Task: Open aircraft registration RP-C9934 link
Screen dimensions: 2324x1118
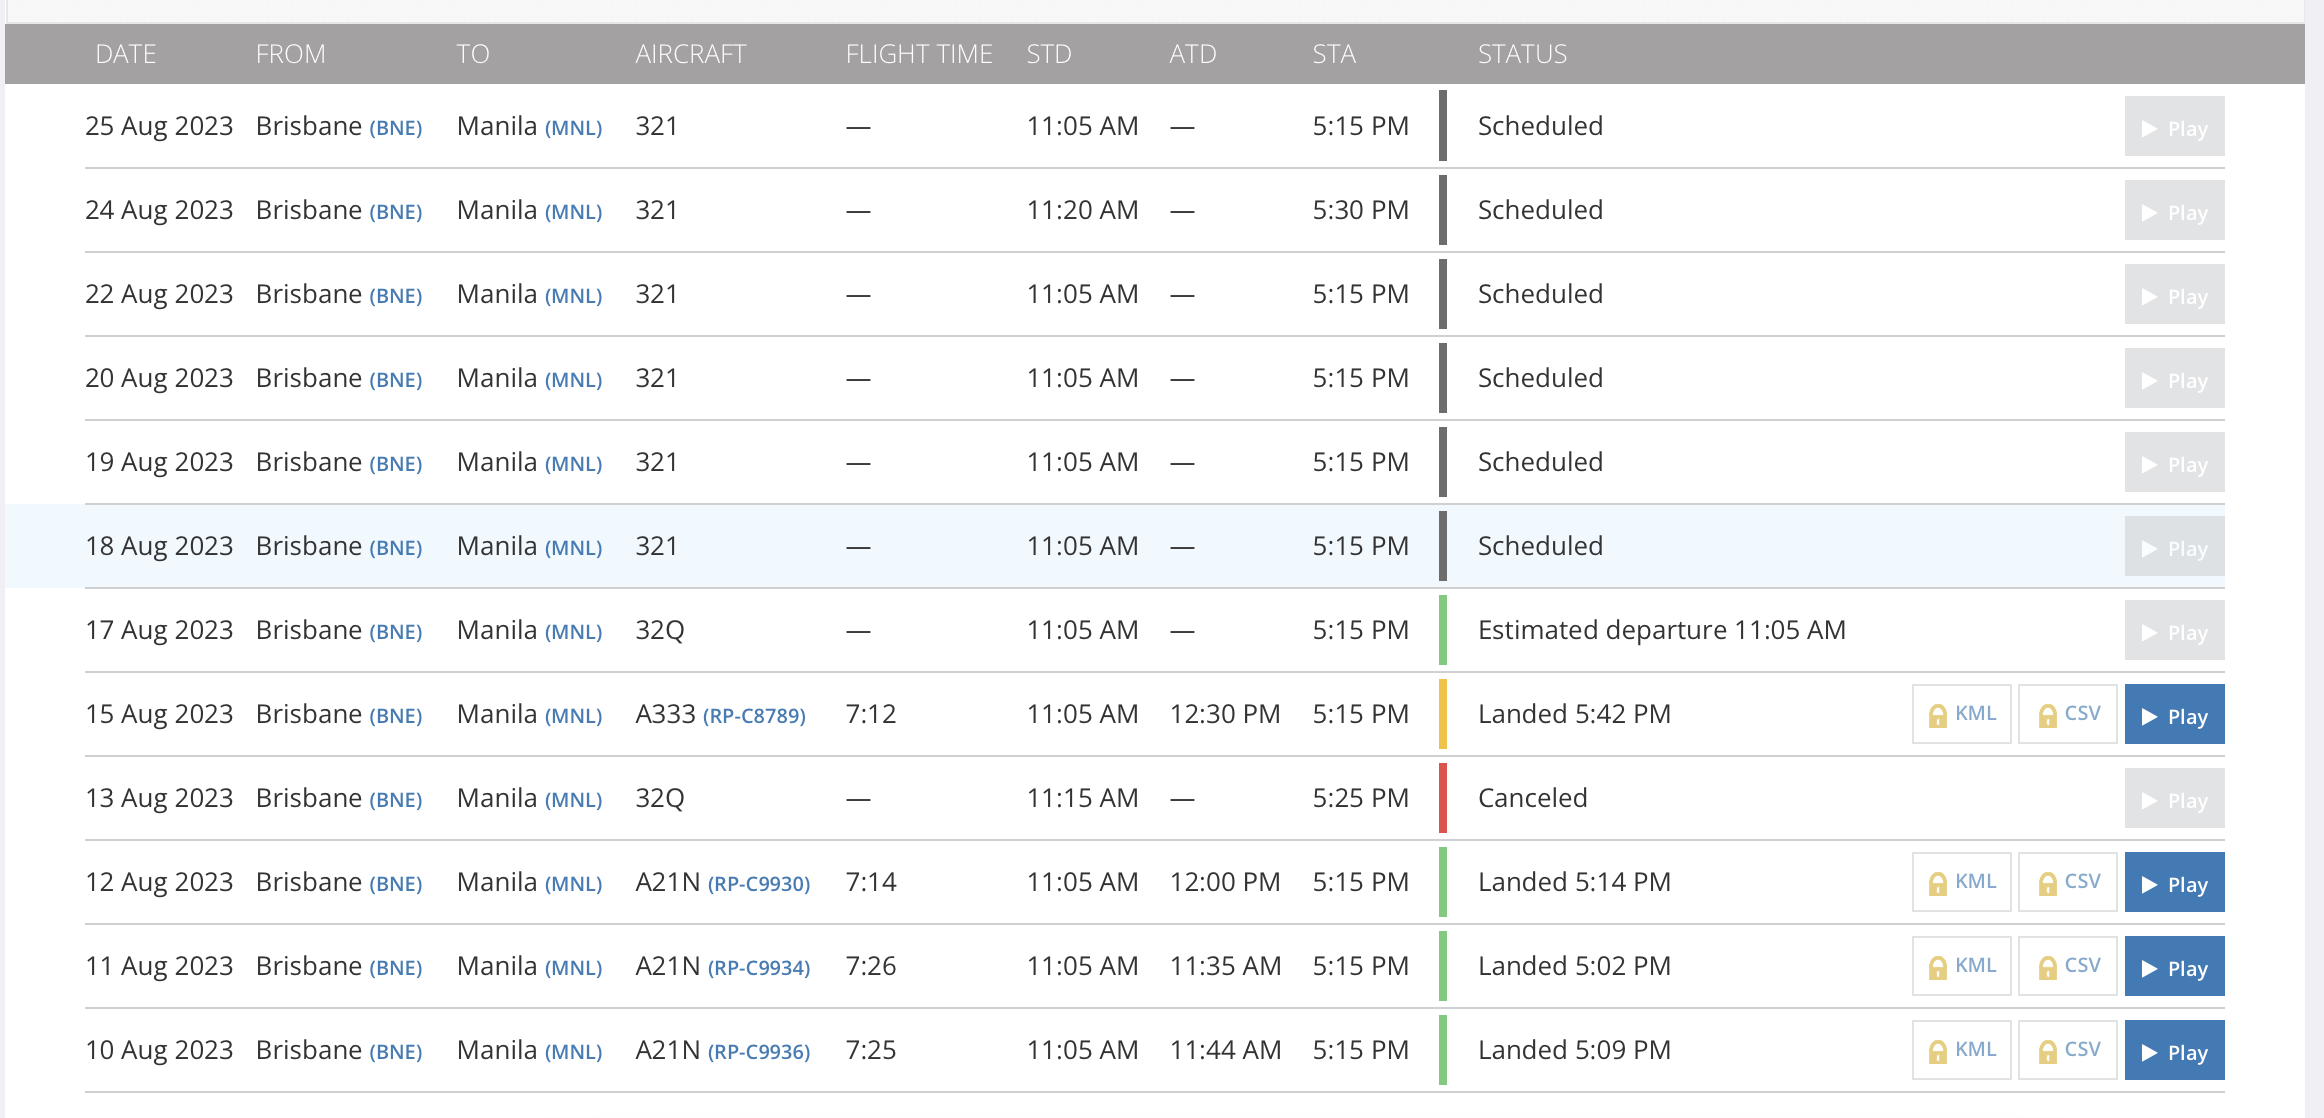Action: click(758, 968)
